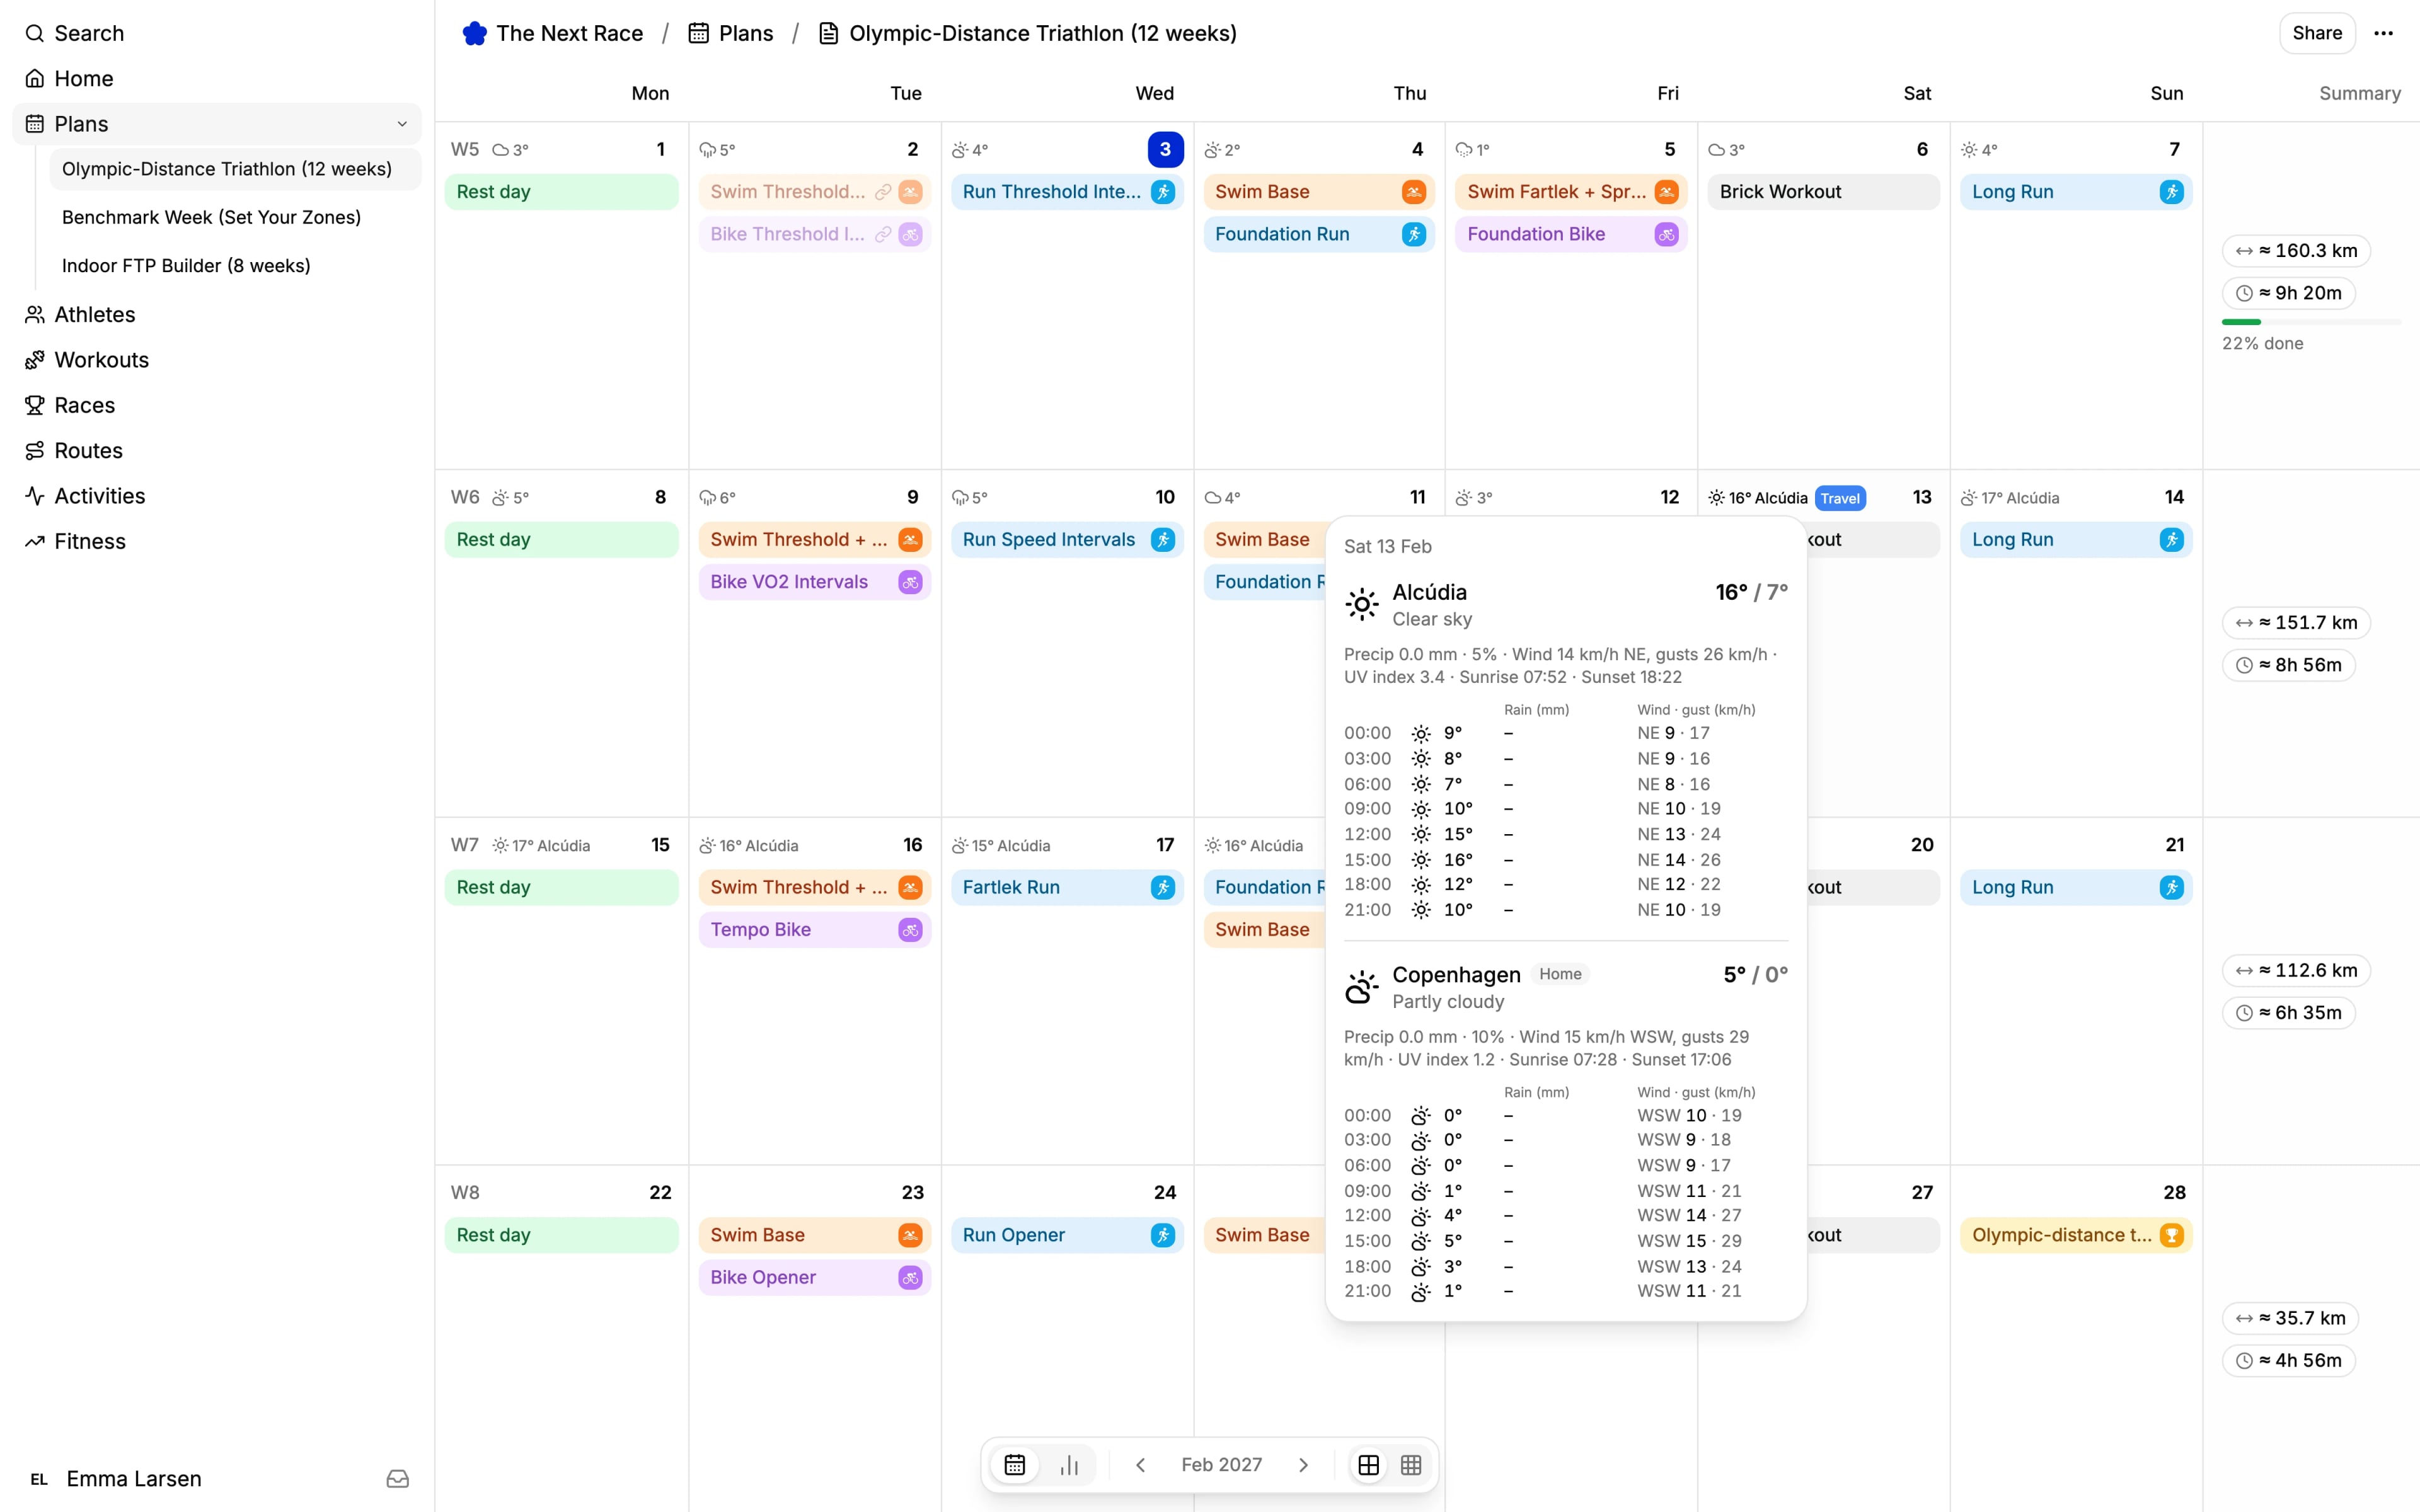Click the document icon in breadcrumb title

coord(828,34)
